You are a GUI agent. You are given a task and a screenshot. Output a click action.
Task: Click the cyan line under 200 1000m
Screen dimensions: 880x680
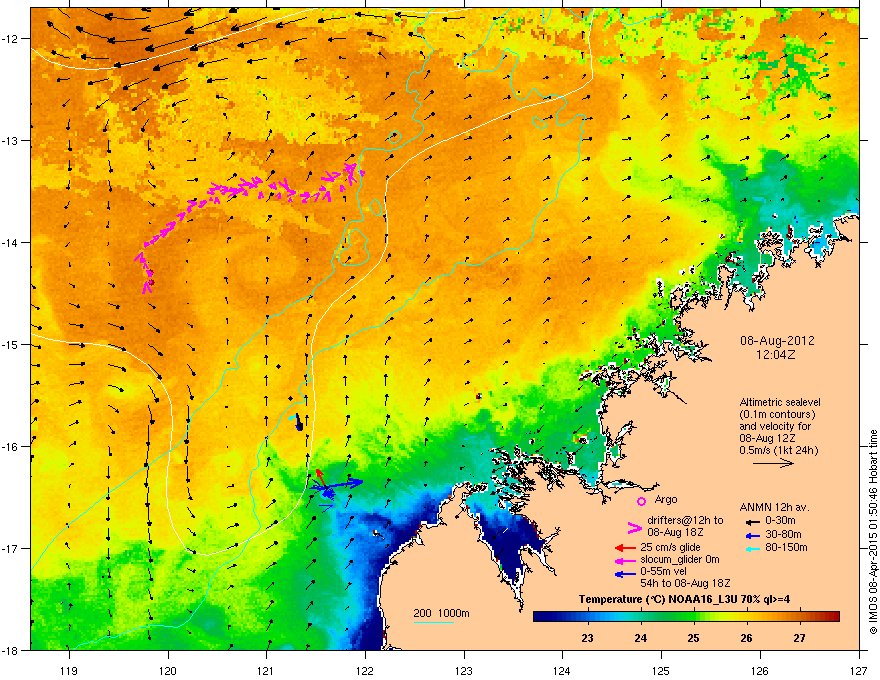(x=434, y=622)
